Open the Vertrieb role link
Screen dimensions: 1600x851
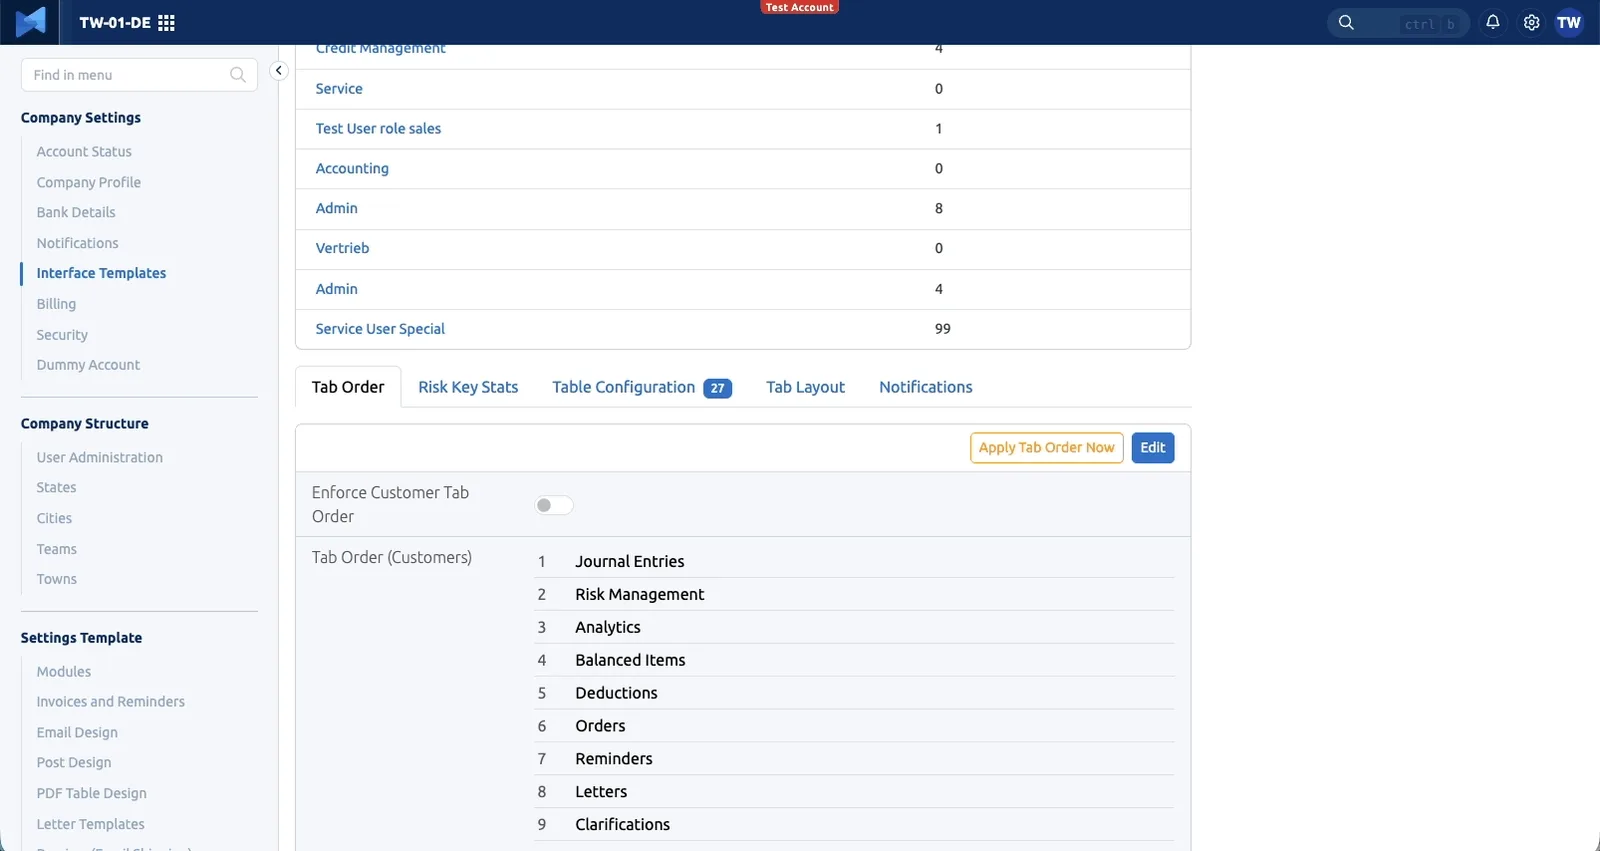point(342,248)
